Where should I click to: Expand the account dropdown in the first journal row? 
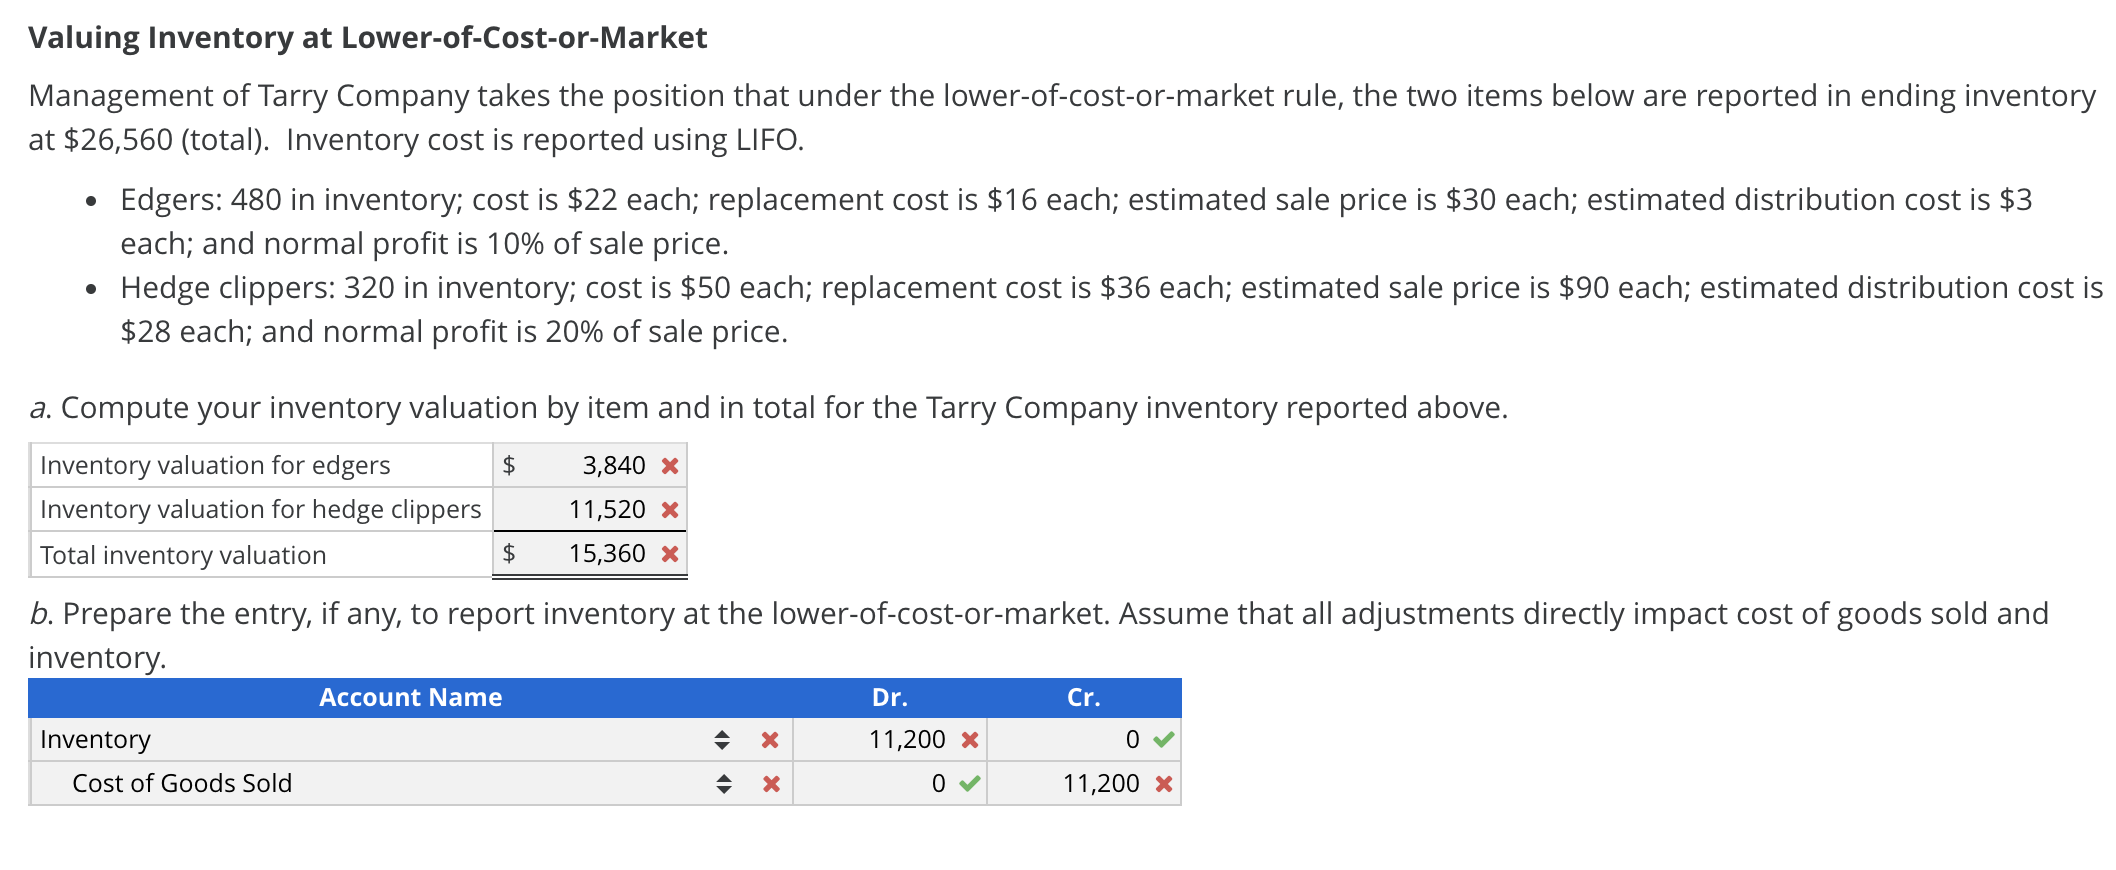coord(722,740)
